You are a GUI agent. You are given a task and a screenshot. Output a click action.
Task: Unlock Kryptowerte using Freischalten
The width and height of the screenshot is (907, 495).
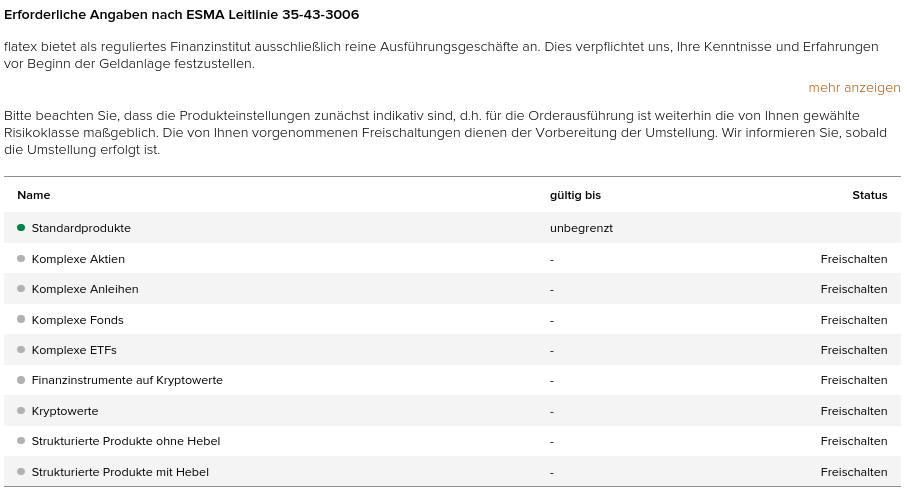point(853,411)
